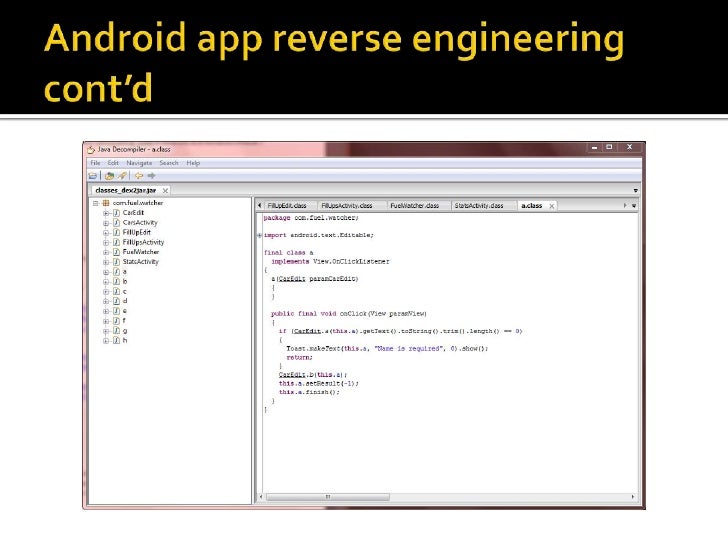
Task: Open the File menu
Action: tap(95, 163)
